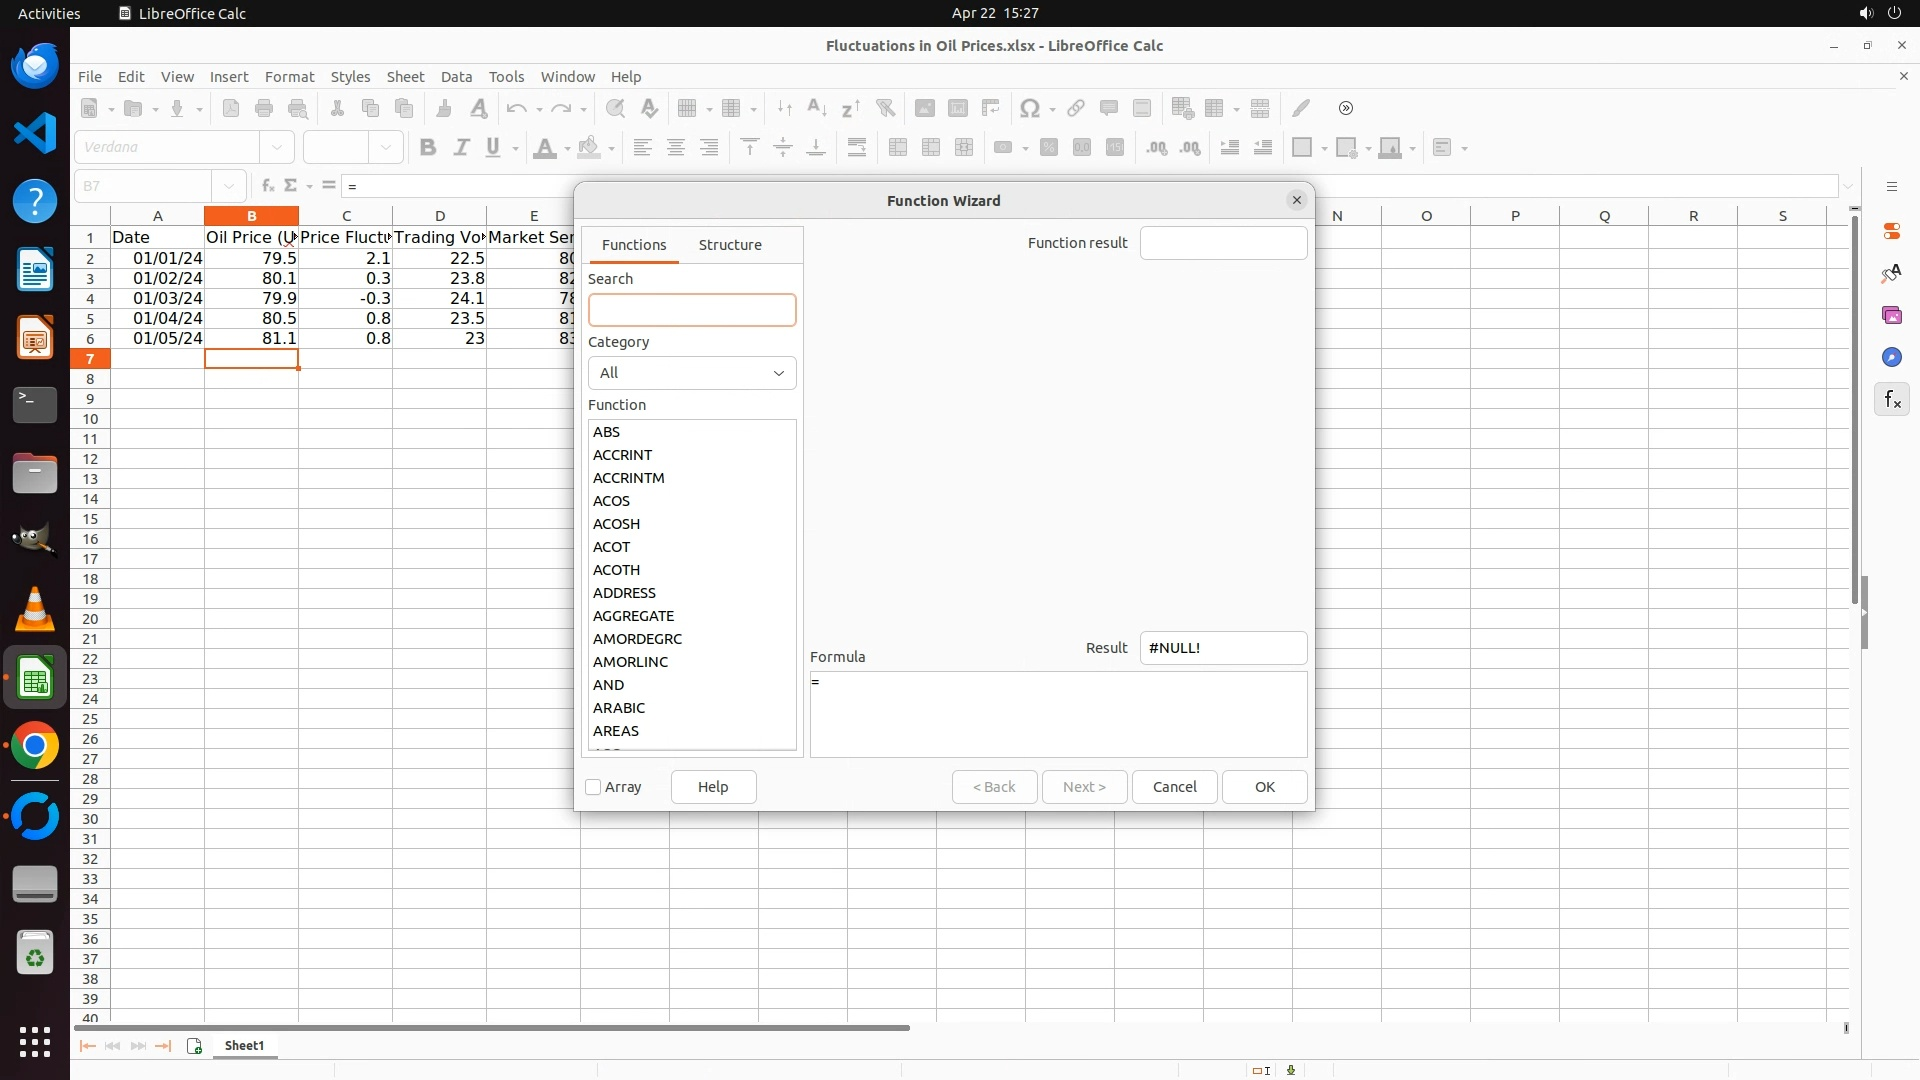
Task: Open Help button in the wizard
Action: (x=713, y=787)
